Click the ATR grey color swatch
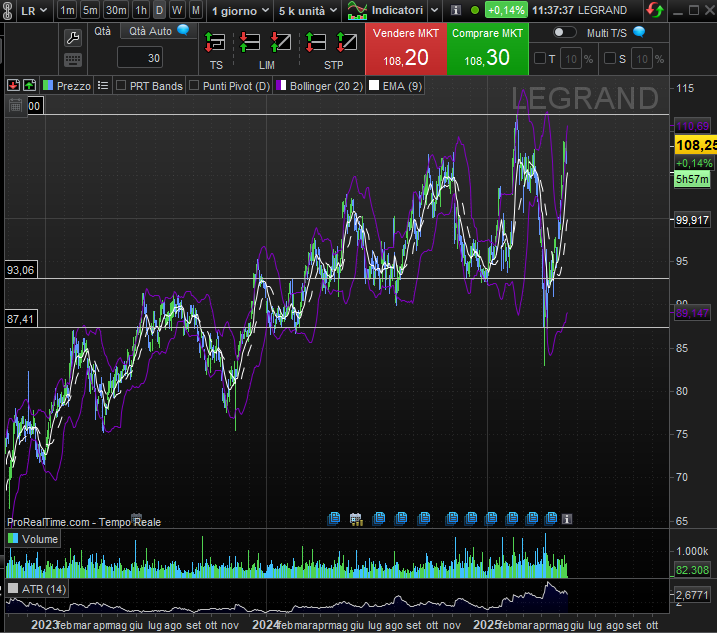The image size is (717, 633). pyautogui.click(x=13, y=588)
